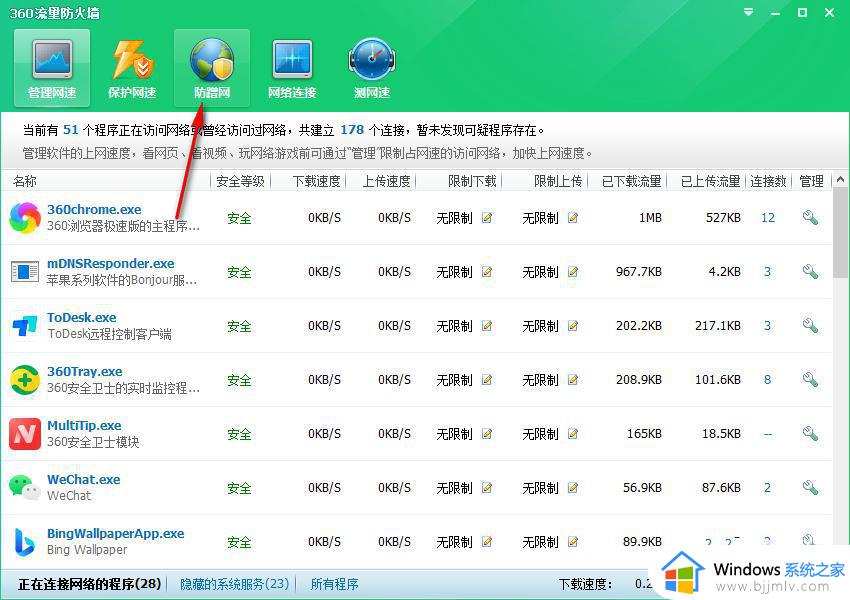Click the 360Tray.exe program icon

point(25,380)
